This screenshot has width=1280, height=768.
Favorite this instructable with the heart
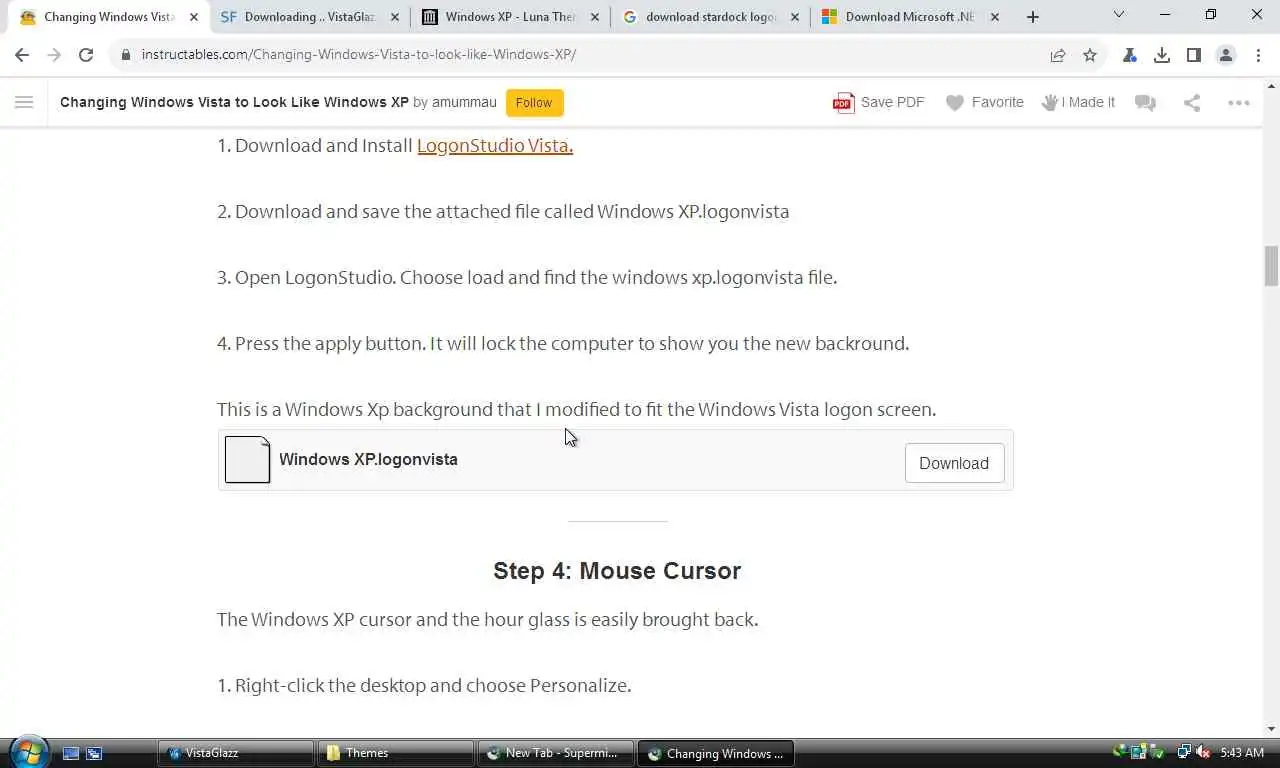tap(985, 102)
